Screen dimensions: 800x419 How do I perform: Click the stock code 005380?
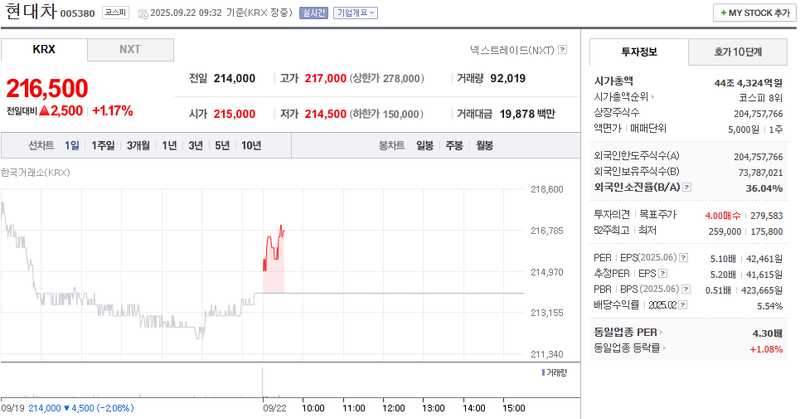coord(78,13)
